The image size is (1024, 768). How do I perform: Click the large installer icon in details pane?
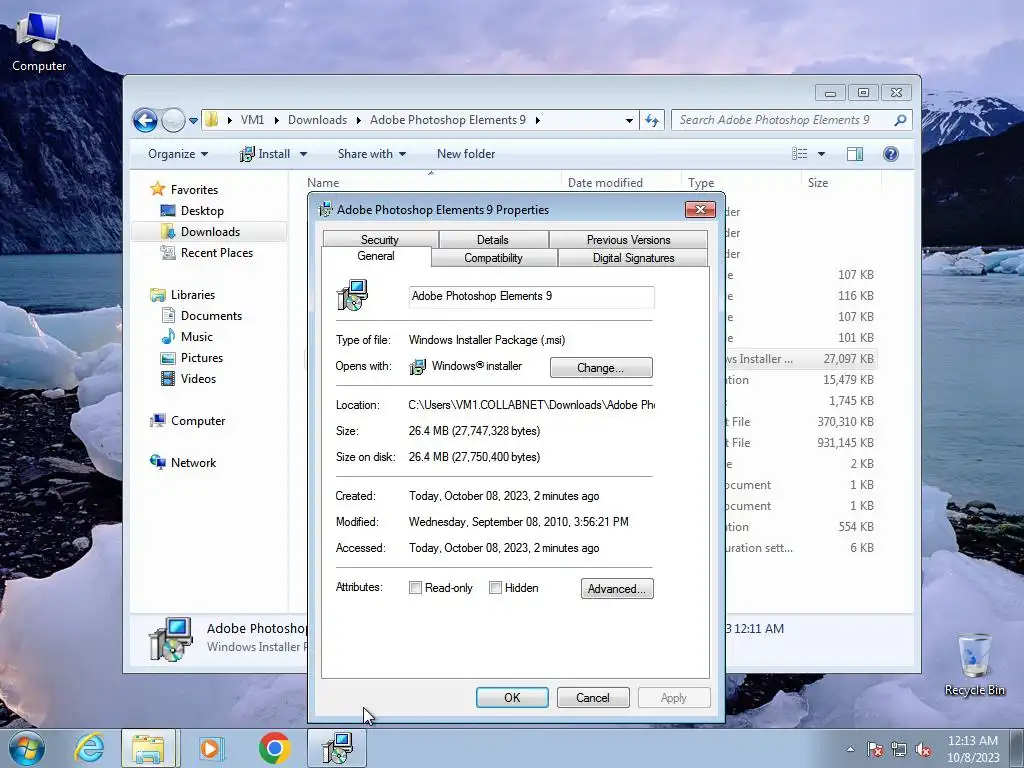pyautogui.click(x=171, y=639)
